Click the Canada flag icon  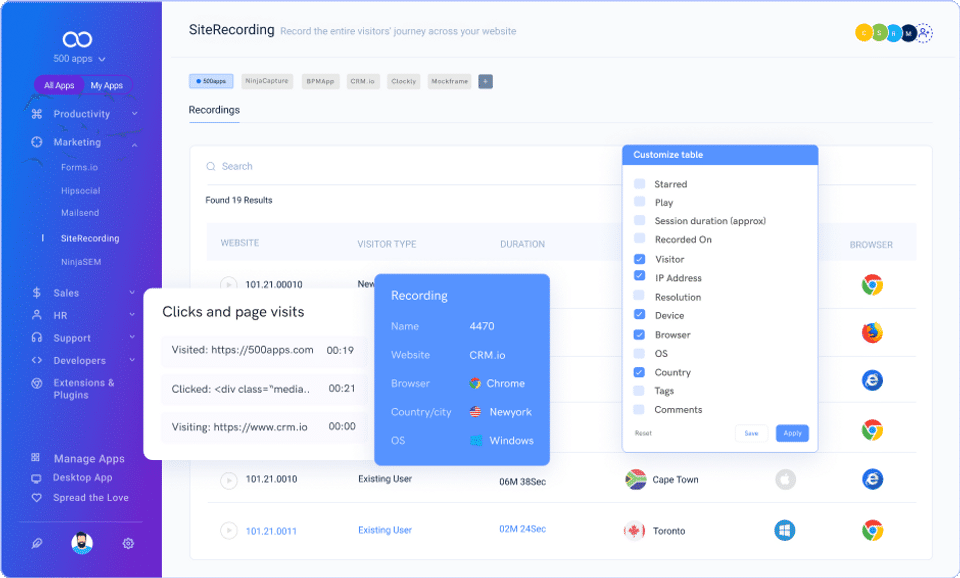coord(634,531)
